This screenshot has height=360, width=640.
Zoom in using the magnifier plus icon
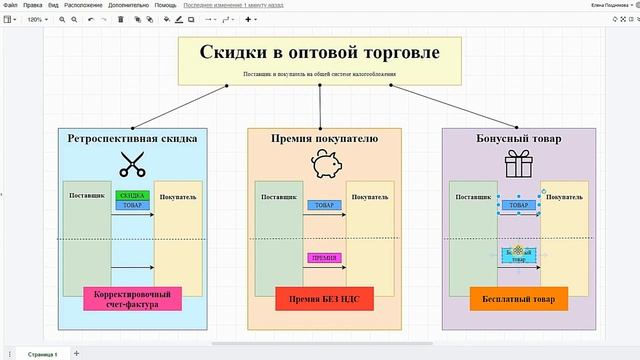[62, 19]
